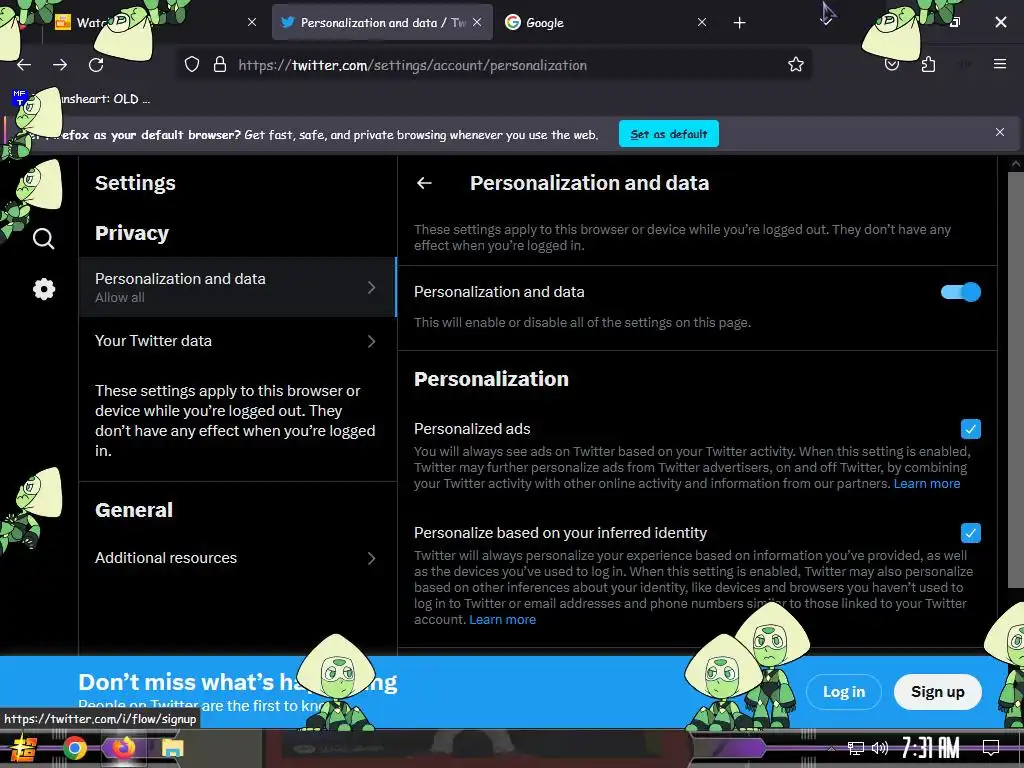The image size is (1024, 768).
Task: Open the volume speaker icon in tray
Action: coord(880,748)
